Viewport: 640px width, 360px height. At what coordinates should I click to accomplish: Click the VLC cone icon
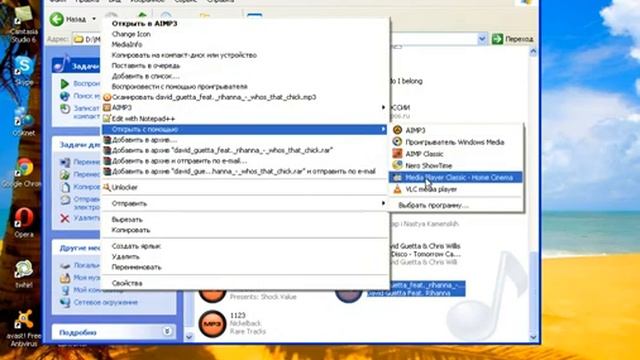point(397,189)
